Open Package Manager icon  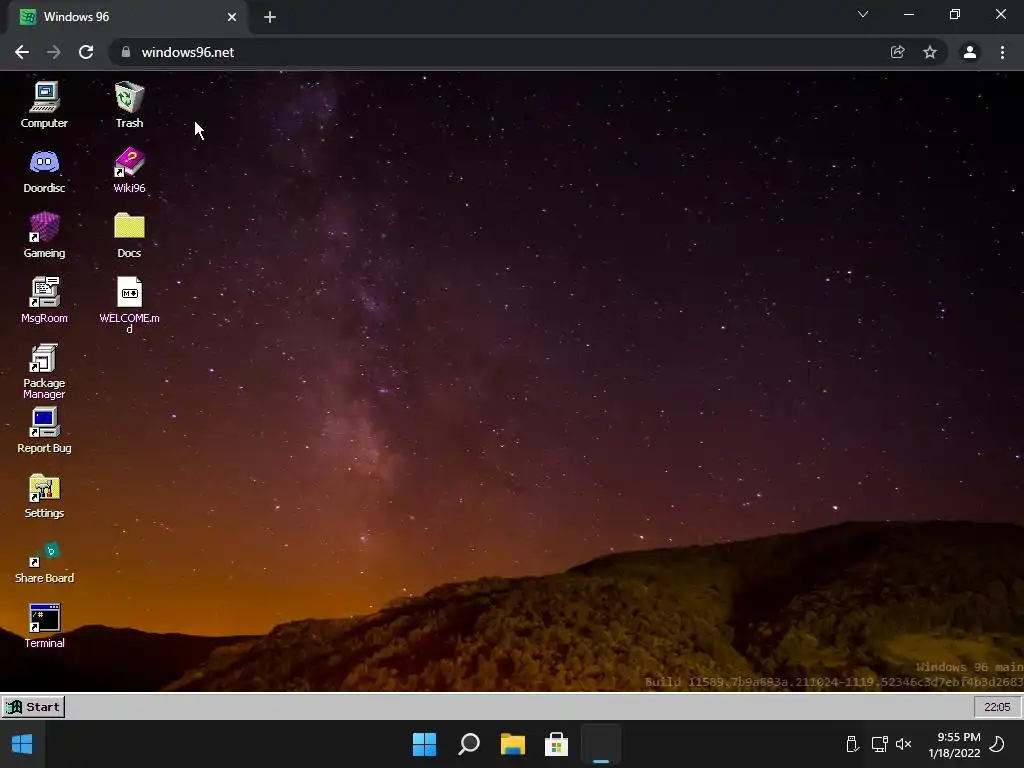tap(44, 370)
